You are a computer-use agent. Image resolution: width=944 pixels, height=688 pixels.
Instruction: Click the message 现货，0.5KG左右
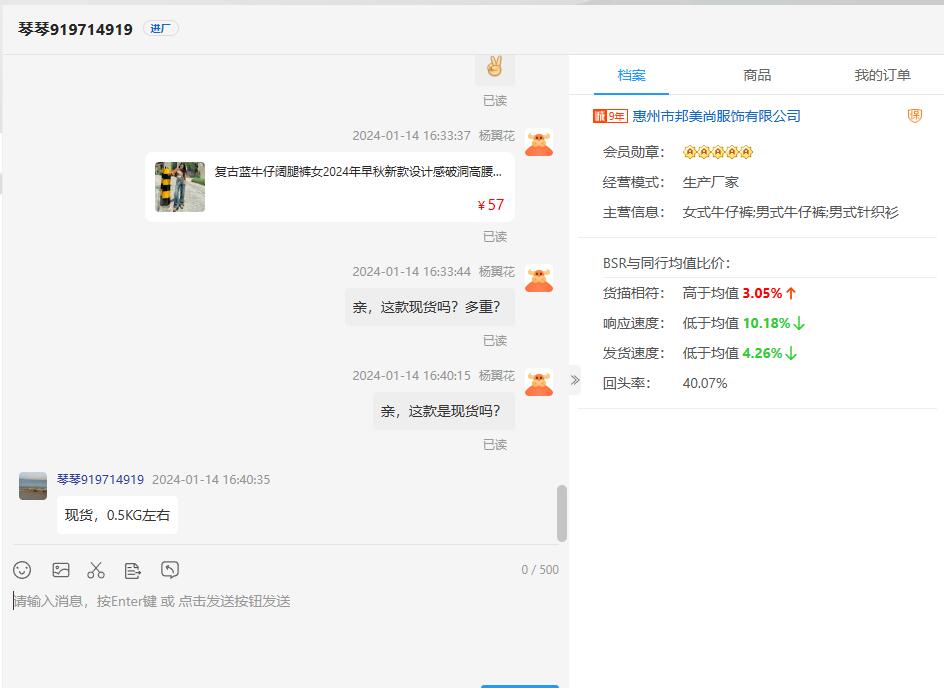[117, 515]
